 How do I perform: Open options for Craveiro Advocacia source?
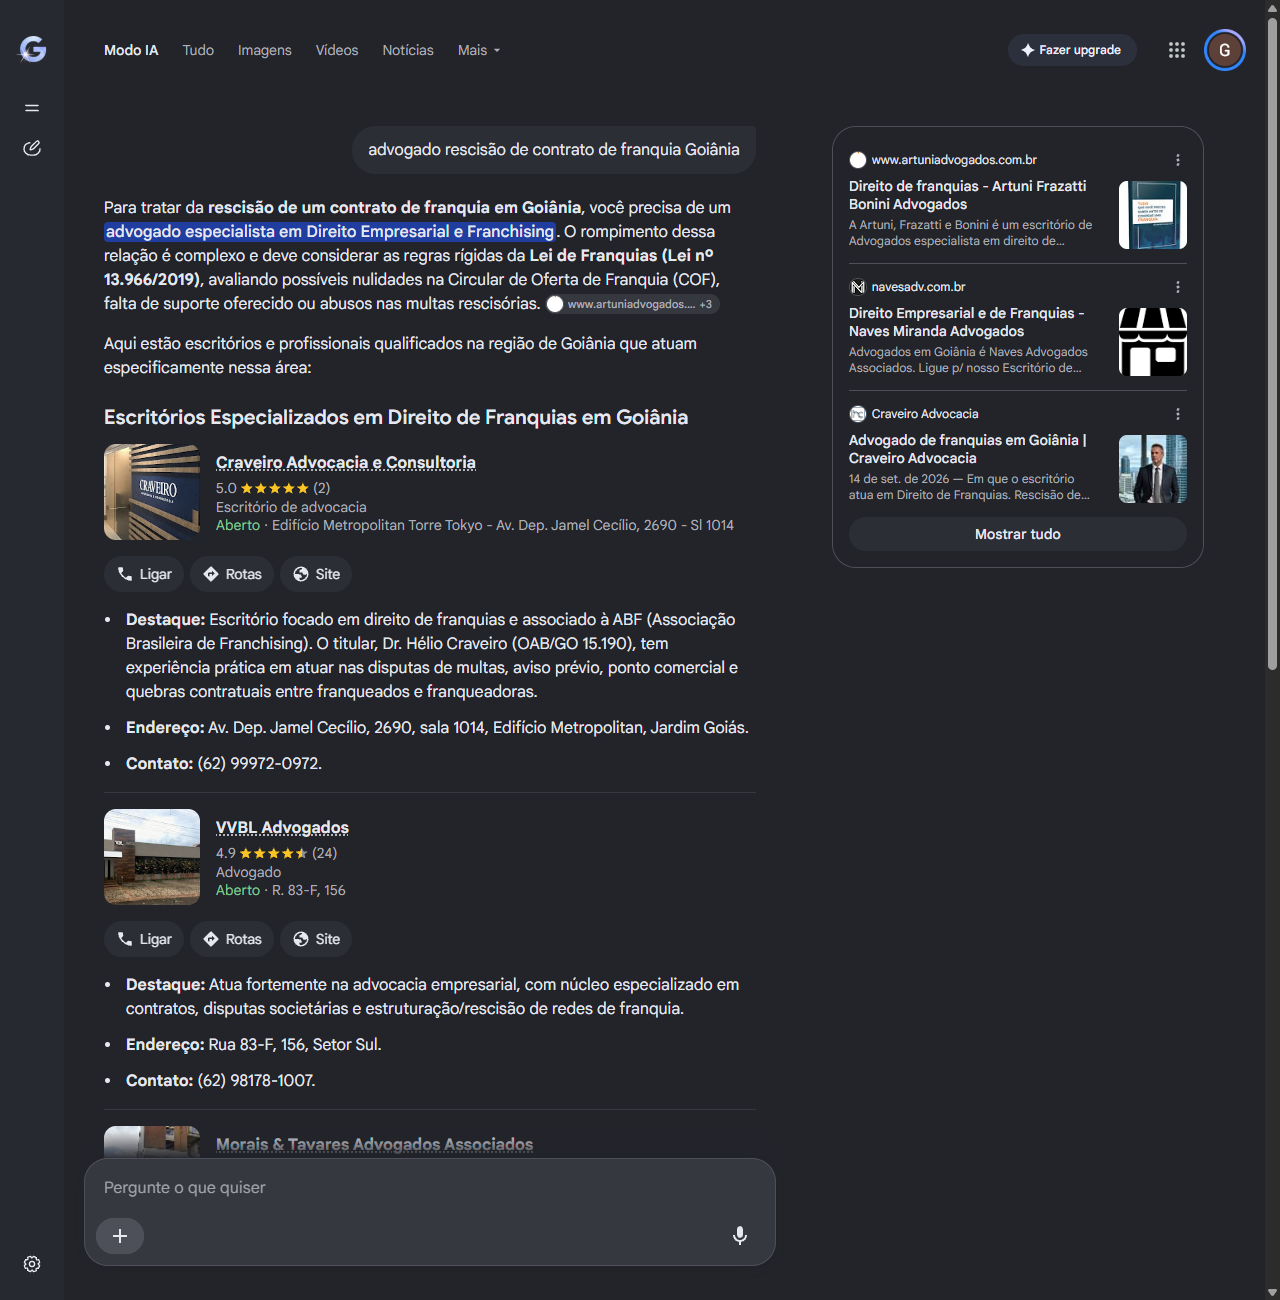tap(1178, 414)
